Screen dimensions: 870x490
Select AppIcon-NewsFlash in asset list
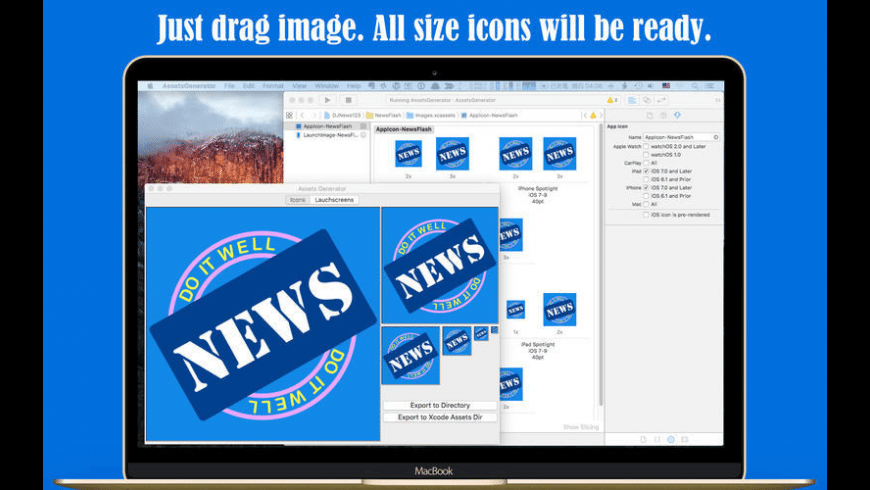[x=327, y=127]
